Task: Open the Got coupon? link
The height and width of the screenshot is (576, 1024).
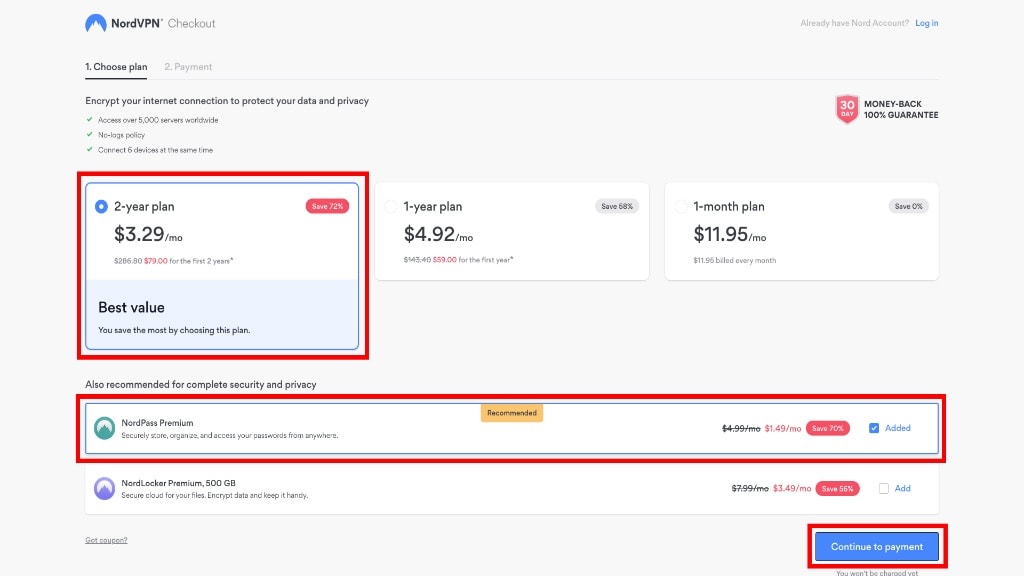Action: tap(106, 540)
